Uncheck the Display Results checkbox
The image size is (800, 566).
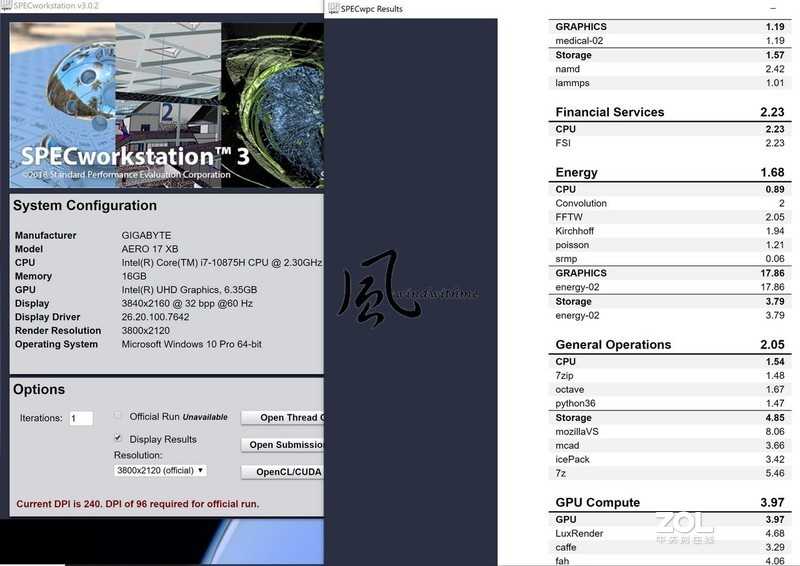(118, 438)
